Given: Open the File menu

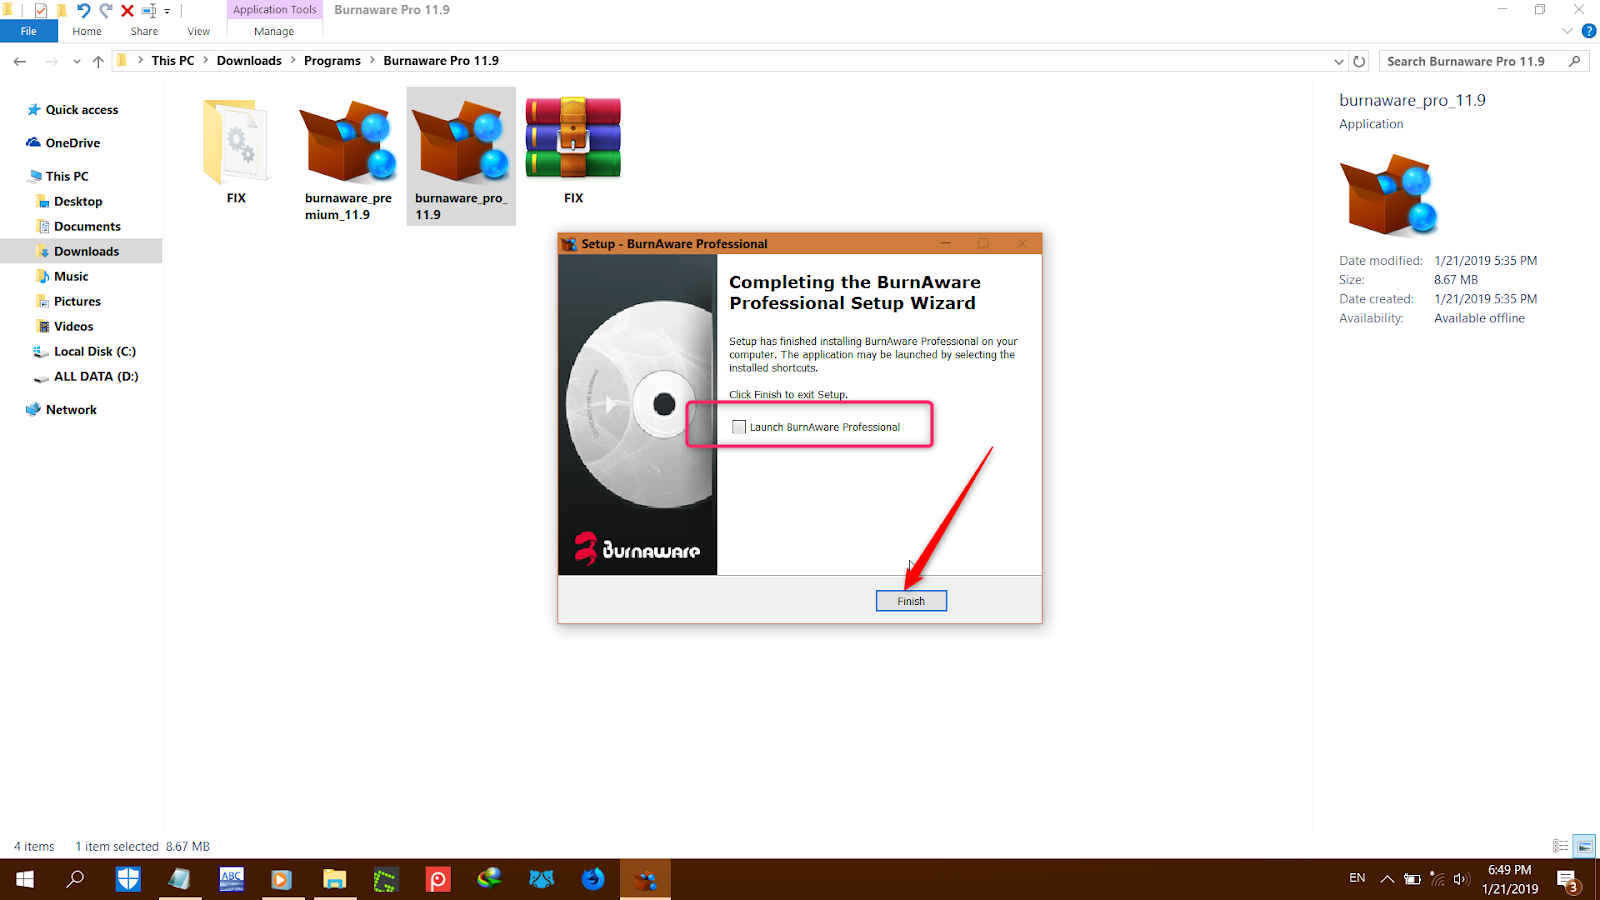Looking at the screenshot, I should tap(28, 31).
